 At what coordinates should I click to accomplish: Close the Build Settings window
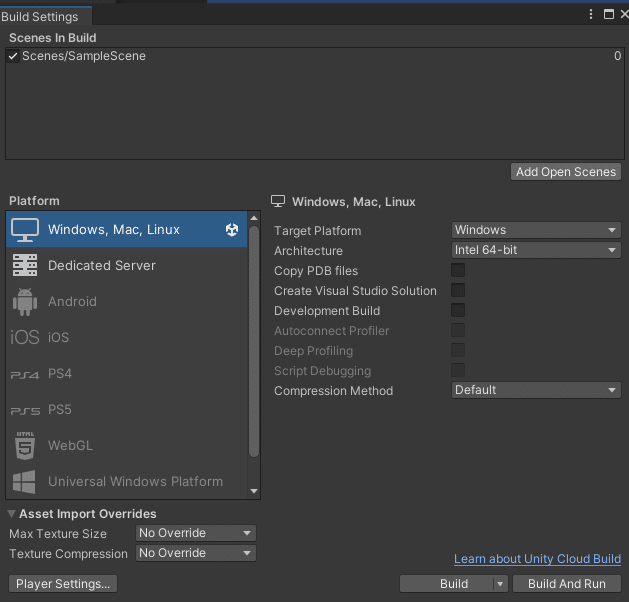(x=624, y=14)
